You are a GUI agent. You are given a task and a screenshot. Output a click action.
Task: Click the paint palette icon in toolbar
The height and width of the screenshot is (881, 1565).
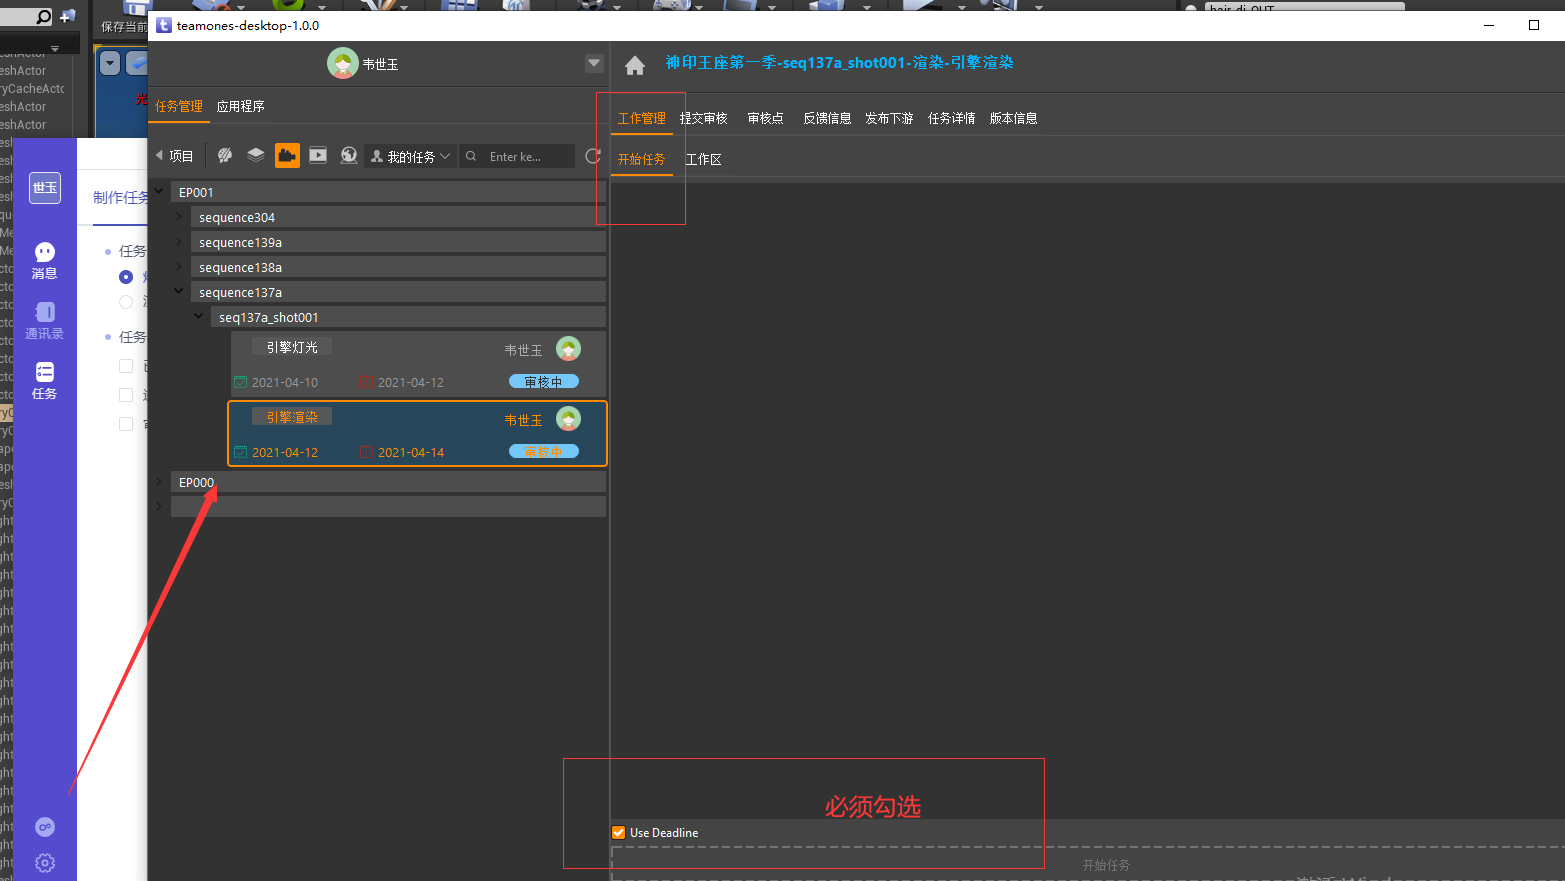pos(225,155)
